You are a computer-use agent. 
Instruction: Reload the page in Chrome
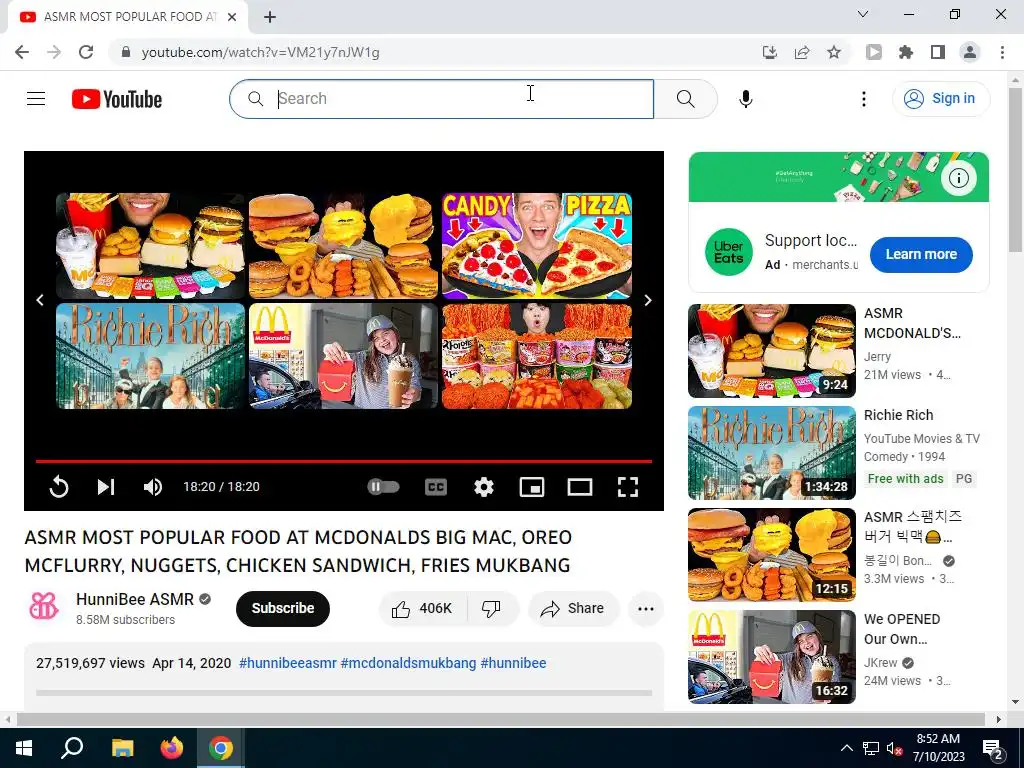click(86, 52)
